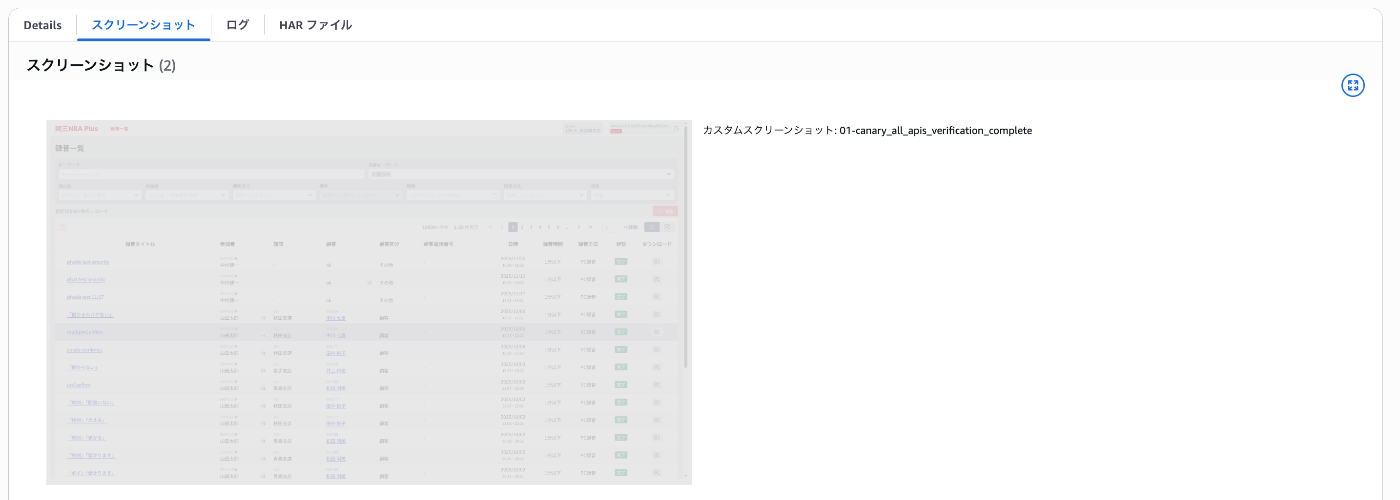The height and width of the screenshot is (500, 1400).
Task: Click the highlighted page 1 pagination button
Action: pos(513,227)
